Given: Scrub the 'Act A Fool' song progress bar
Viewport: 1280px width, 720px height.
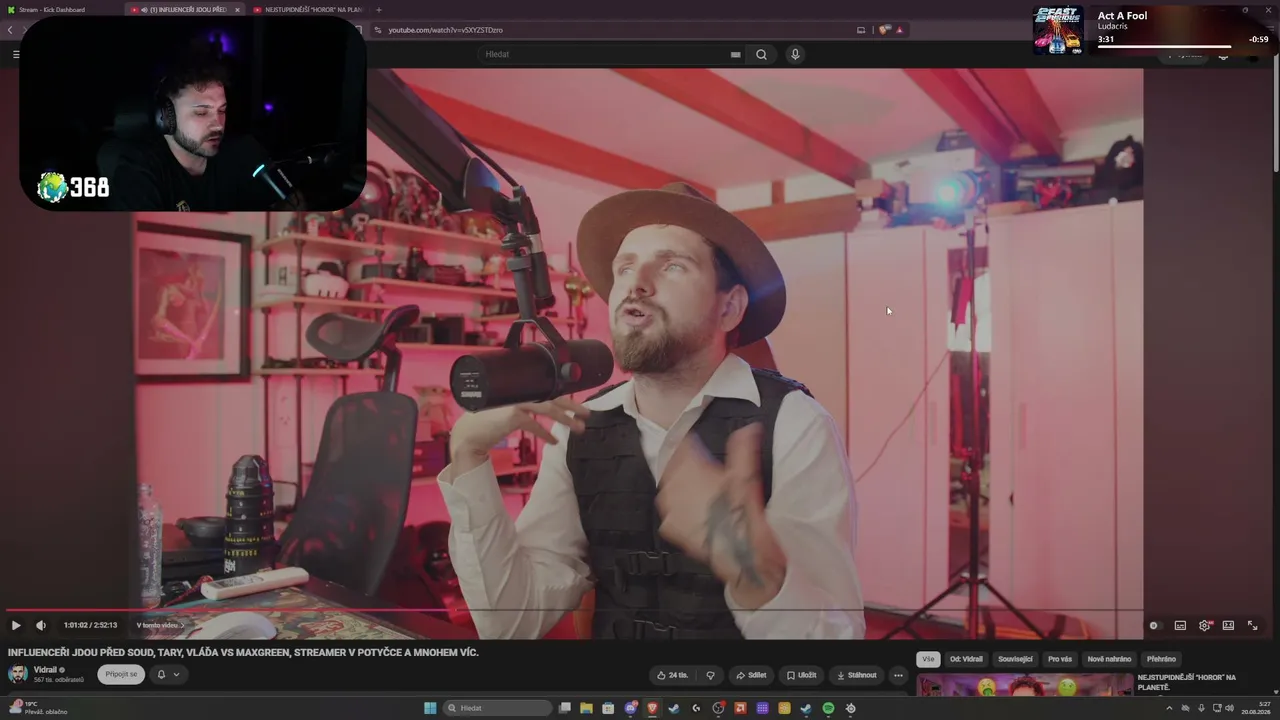Looking at the screenshot, I should 1164,47.
